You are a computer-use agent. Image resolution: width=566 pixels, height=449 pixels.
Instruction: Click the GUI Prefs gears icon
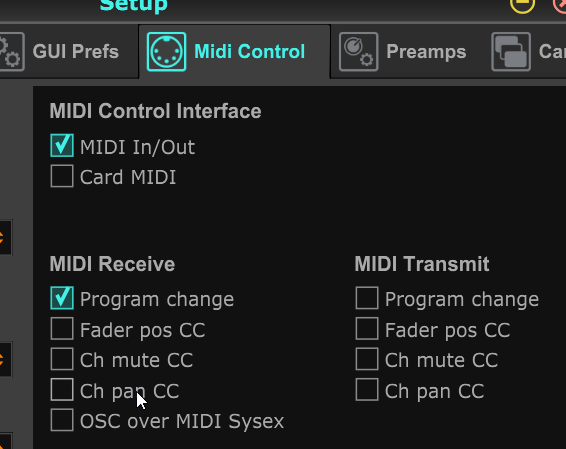[11, 52]
